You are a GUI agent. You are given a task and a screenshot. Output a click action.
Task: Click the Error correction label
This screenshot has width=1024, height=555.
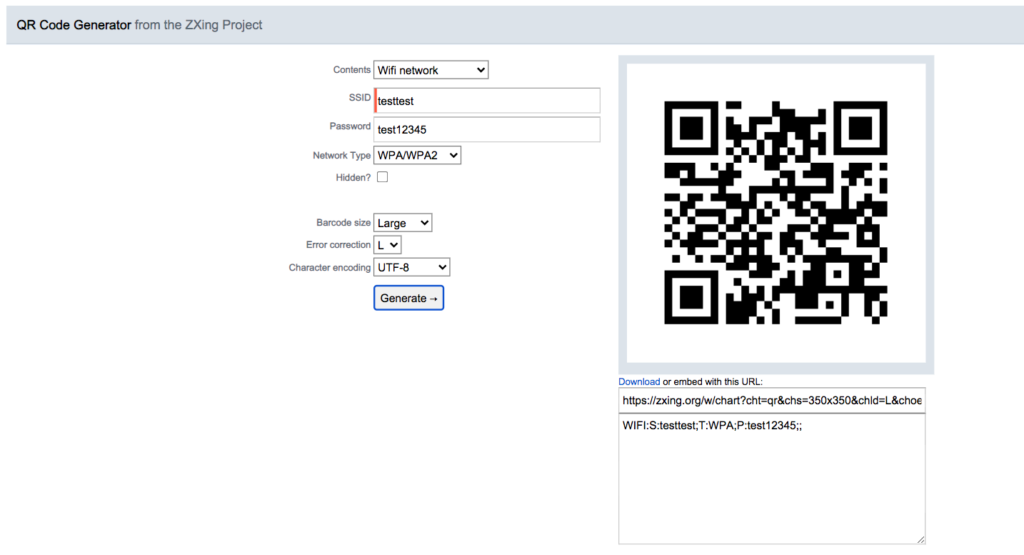[x=338, y=245]
